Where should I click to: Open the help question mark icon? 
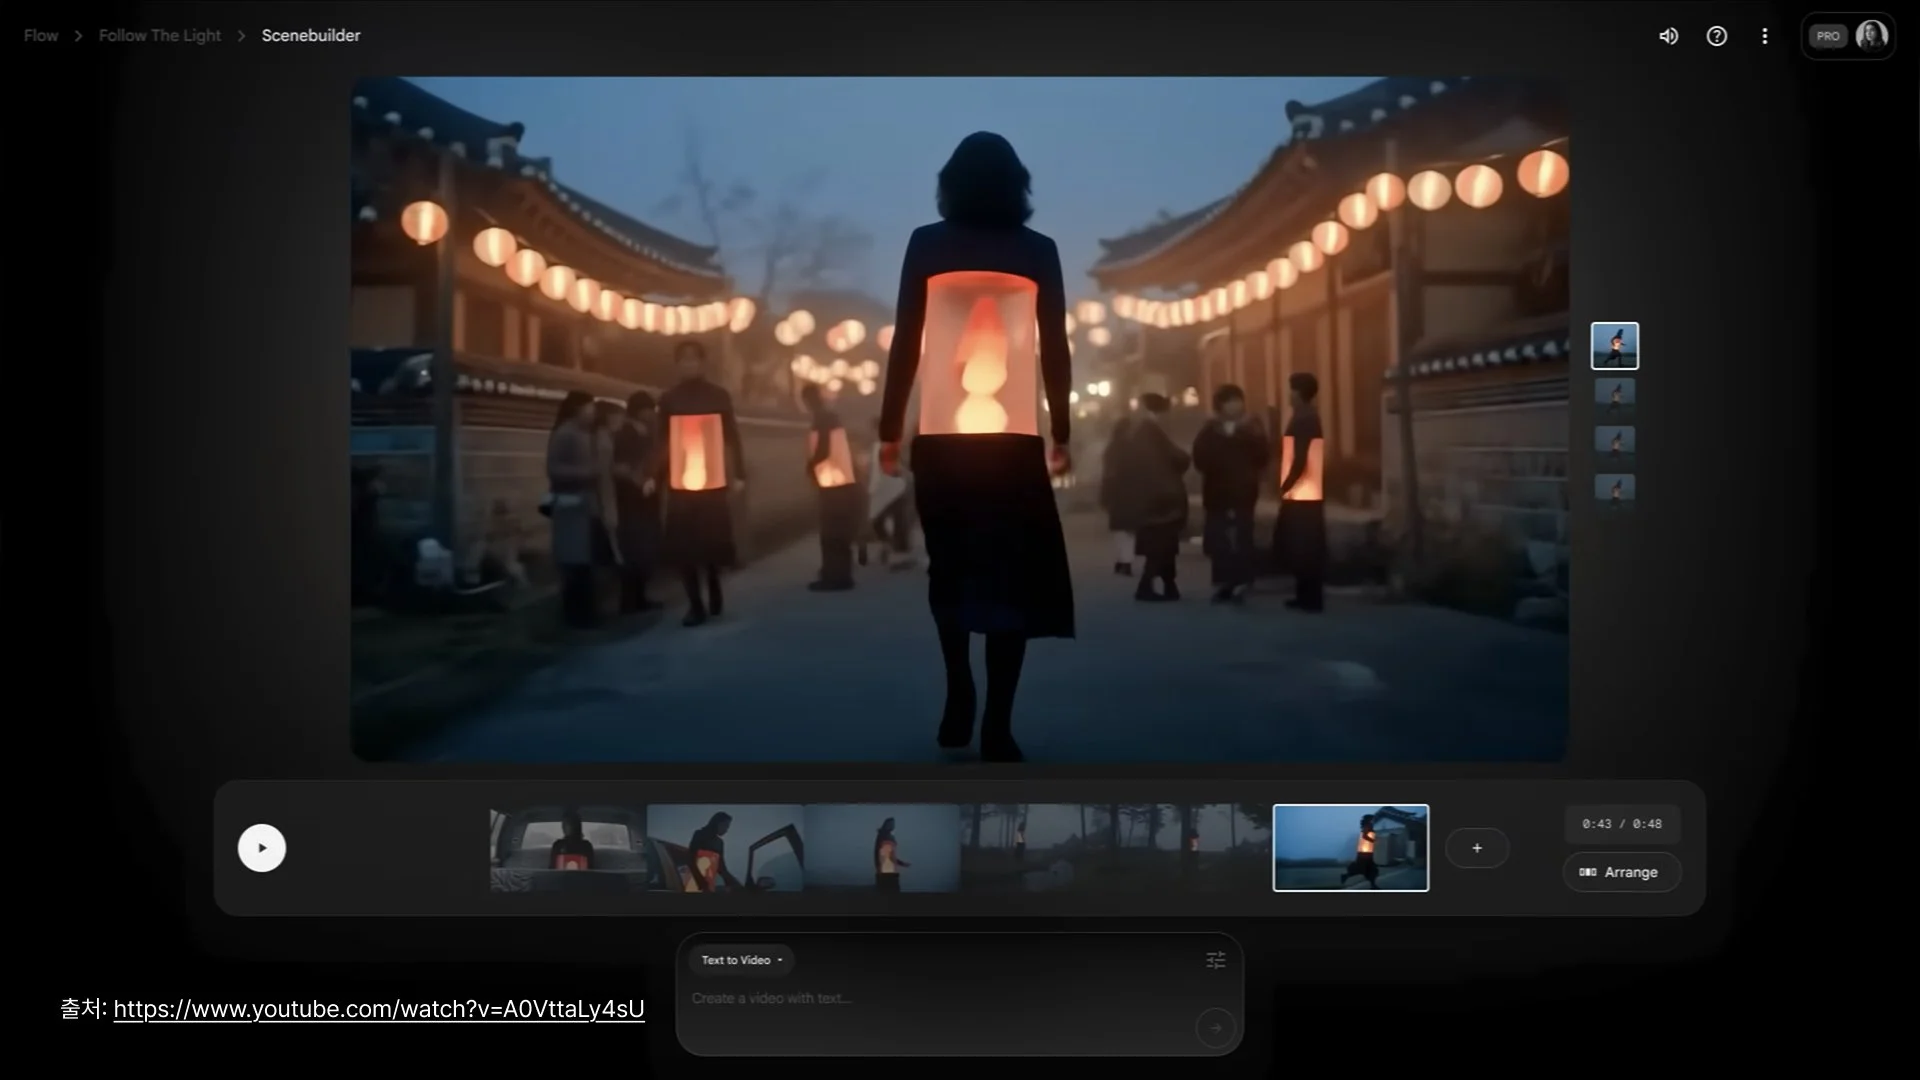pyautogui.click(x=1716, y=36)
